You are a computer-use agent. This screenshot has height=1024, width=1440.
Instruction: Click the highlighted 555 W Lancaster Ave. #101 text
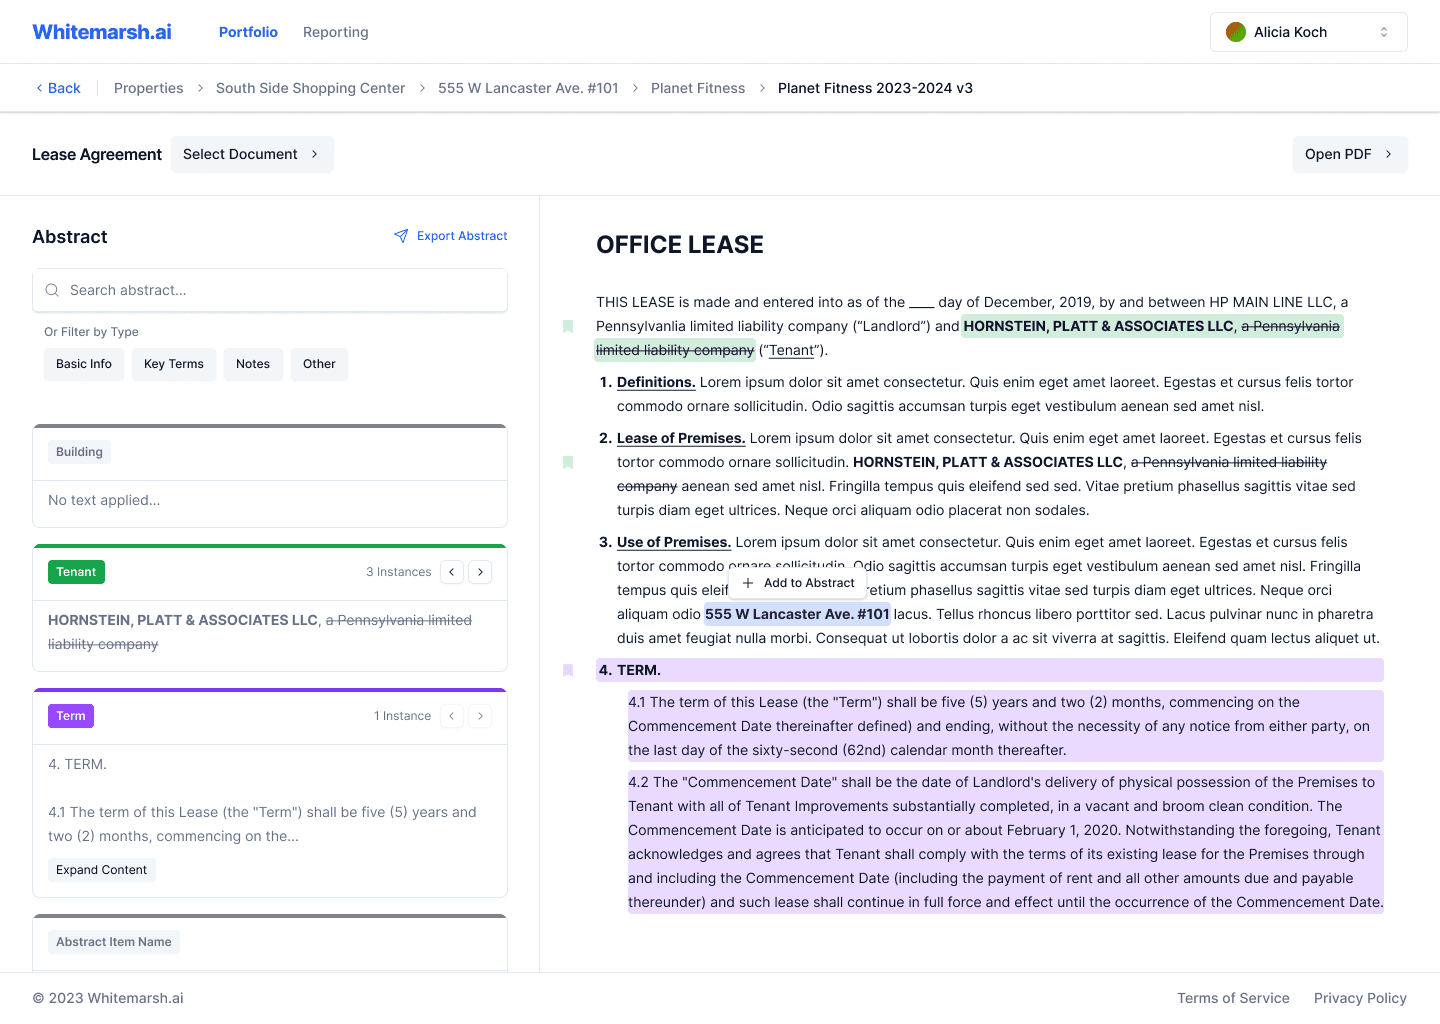point(797,614)
